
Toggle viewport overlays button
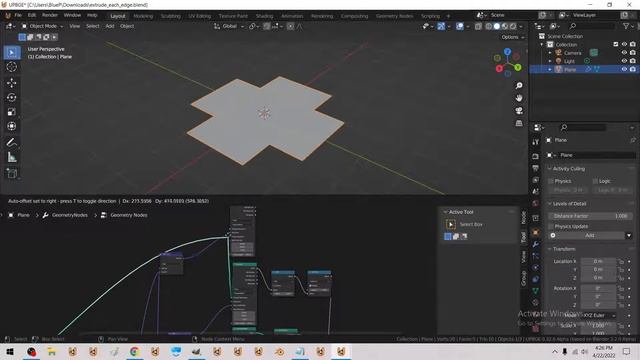click(460, 26)
